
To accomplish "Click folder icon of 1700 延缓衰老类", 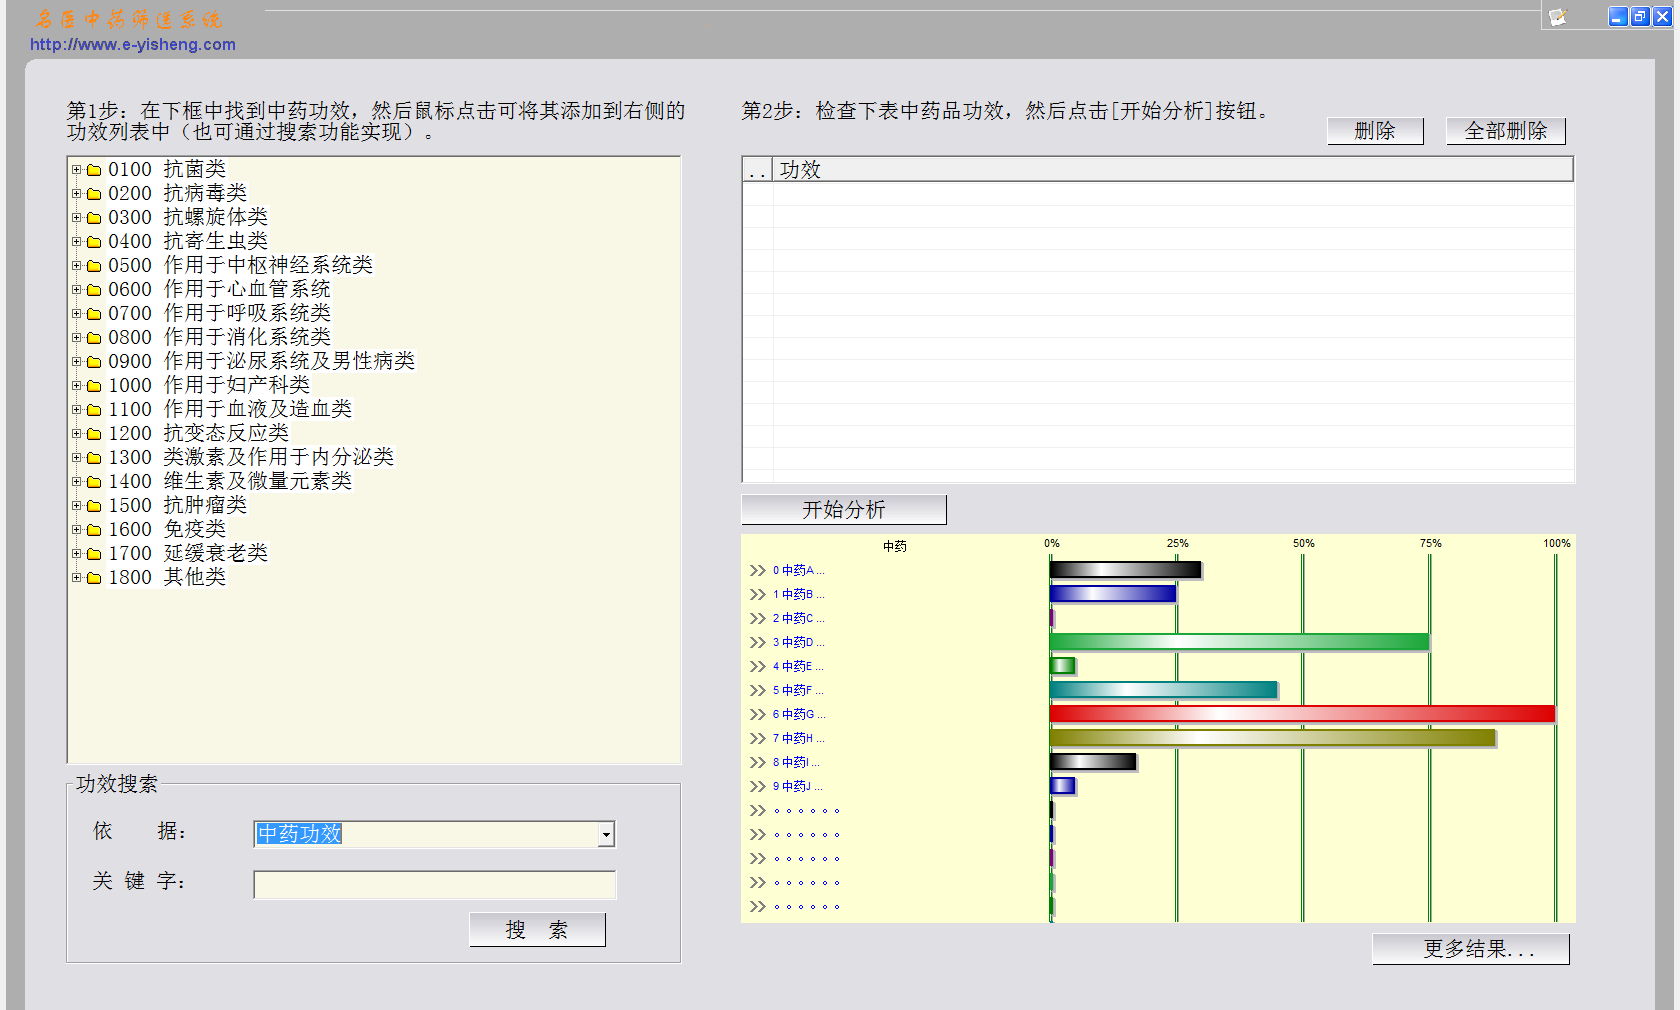I will click(94, 554).
